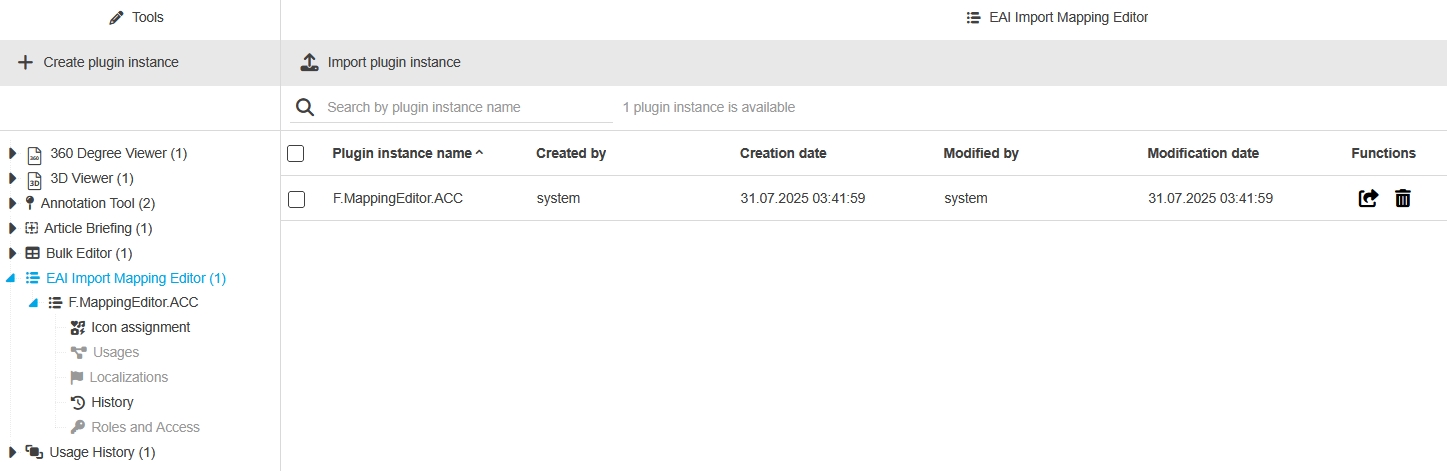Click the trash delete icon in Functions
The image size is (1447, 471).
[x=1403, y=199]
